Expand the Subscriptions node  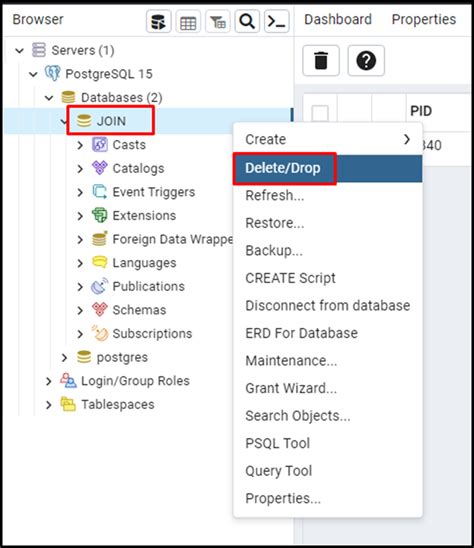(80, 334)
